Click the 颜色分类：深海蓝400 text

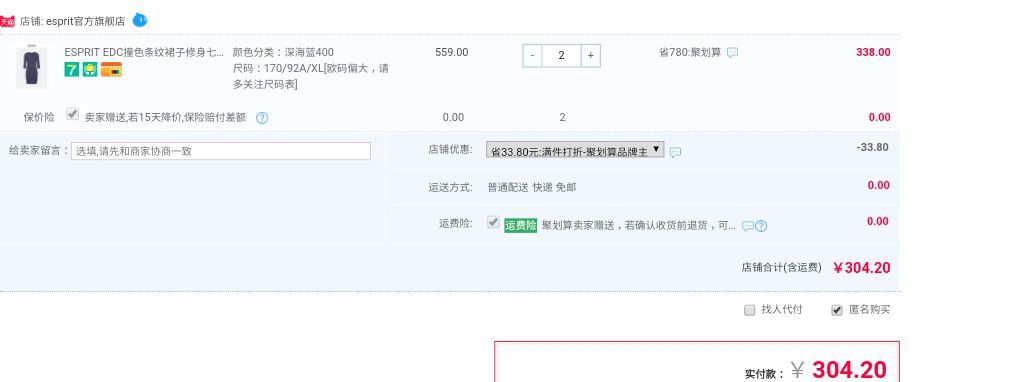coord(284,52)
